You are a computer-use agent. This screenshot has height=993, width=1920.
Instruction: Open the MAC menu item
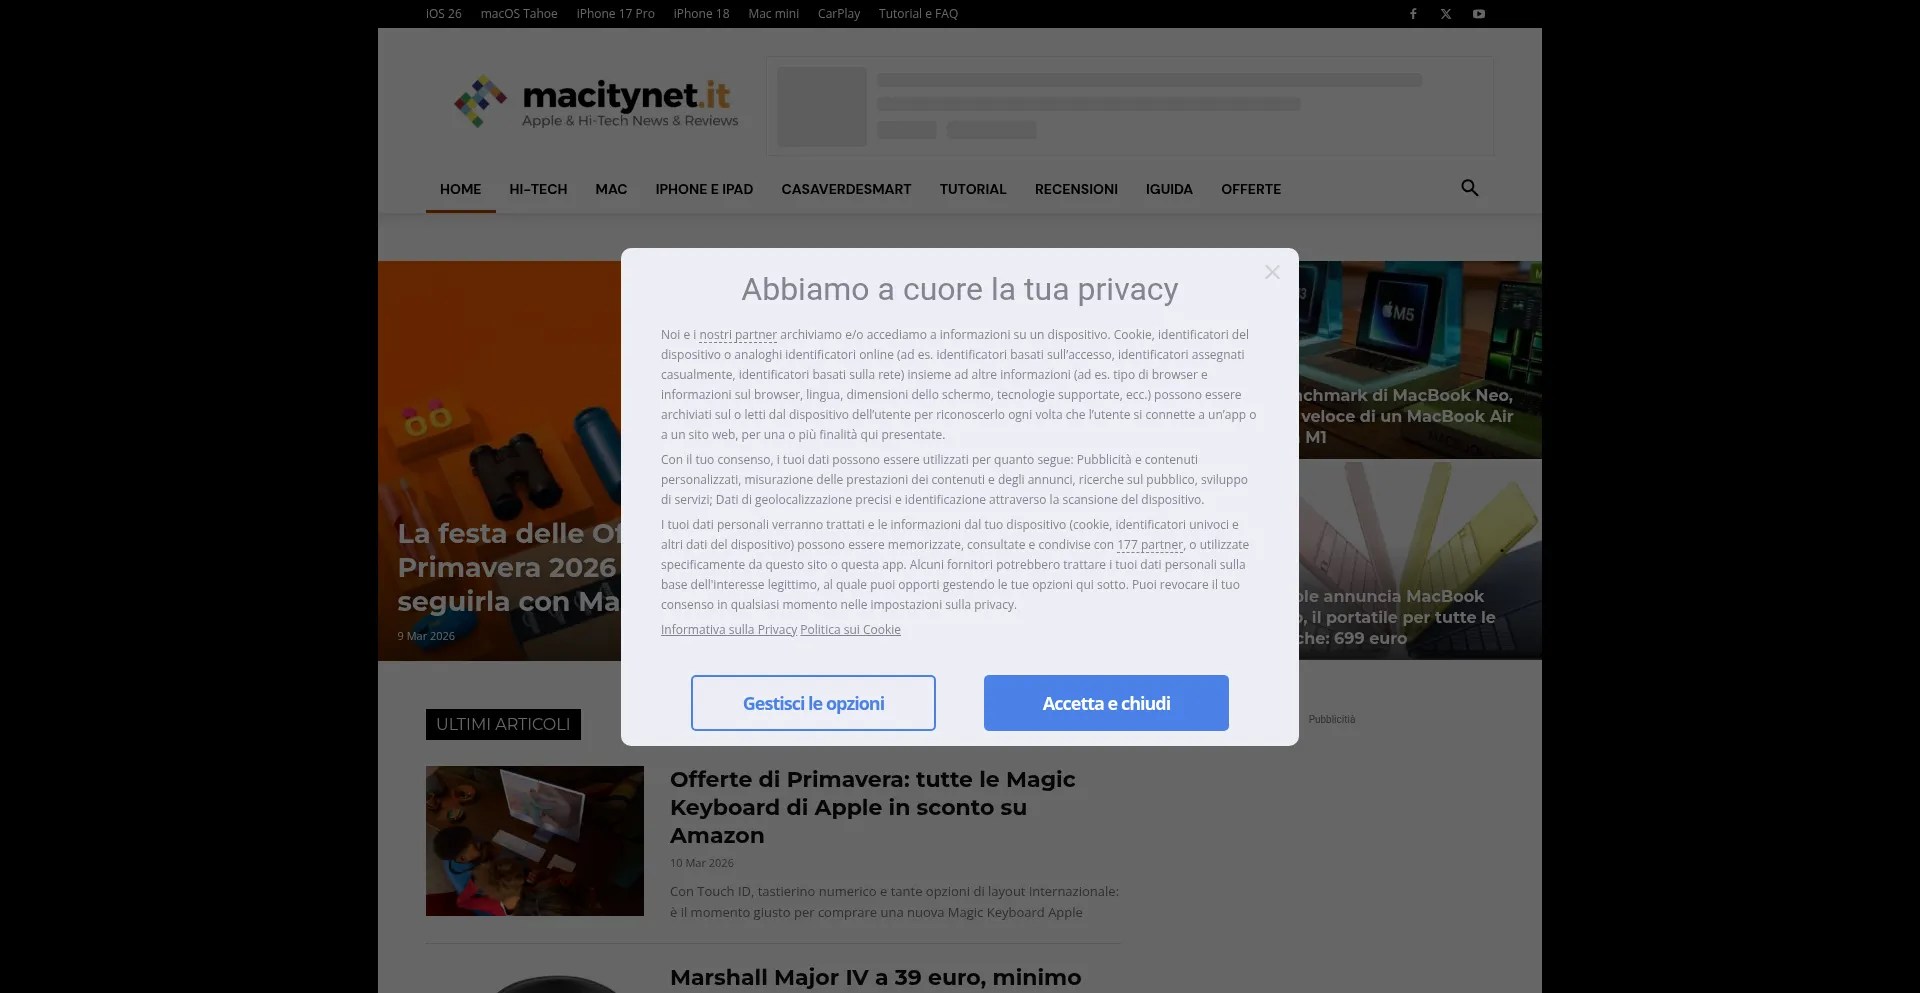[x=611, y=189]
